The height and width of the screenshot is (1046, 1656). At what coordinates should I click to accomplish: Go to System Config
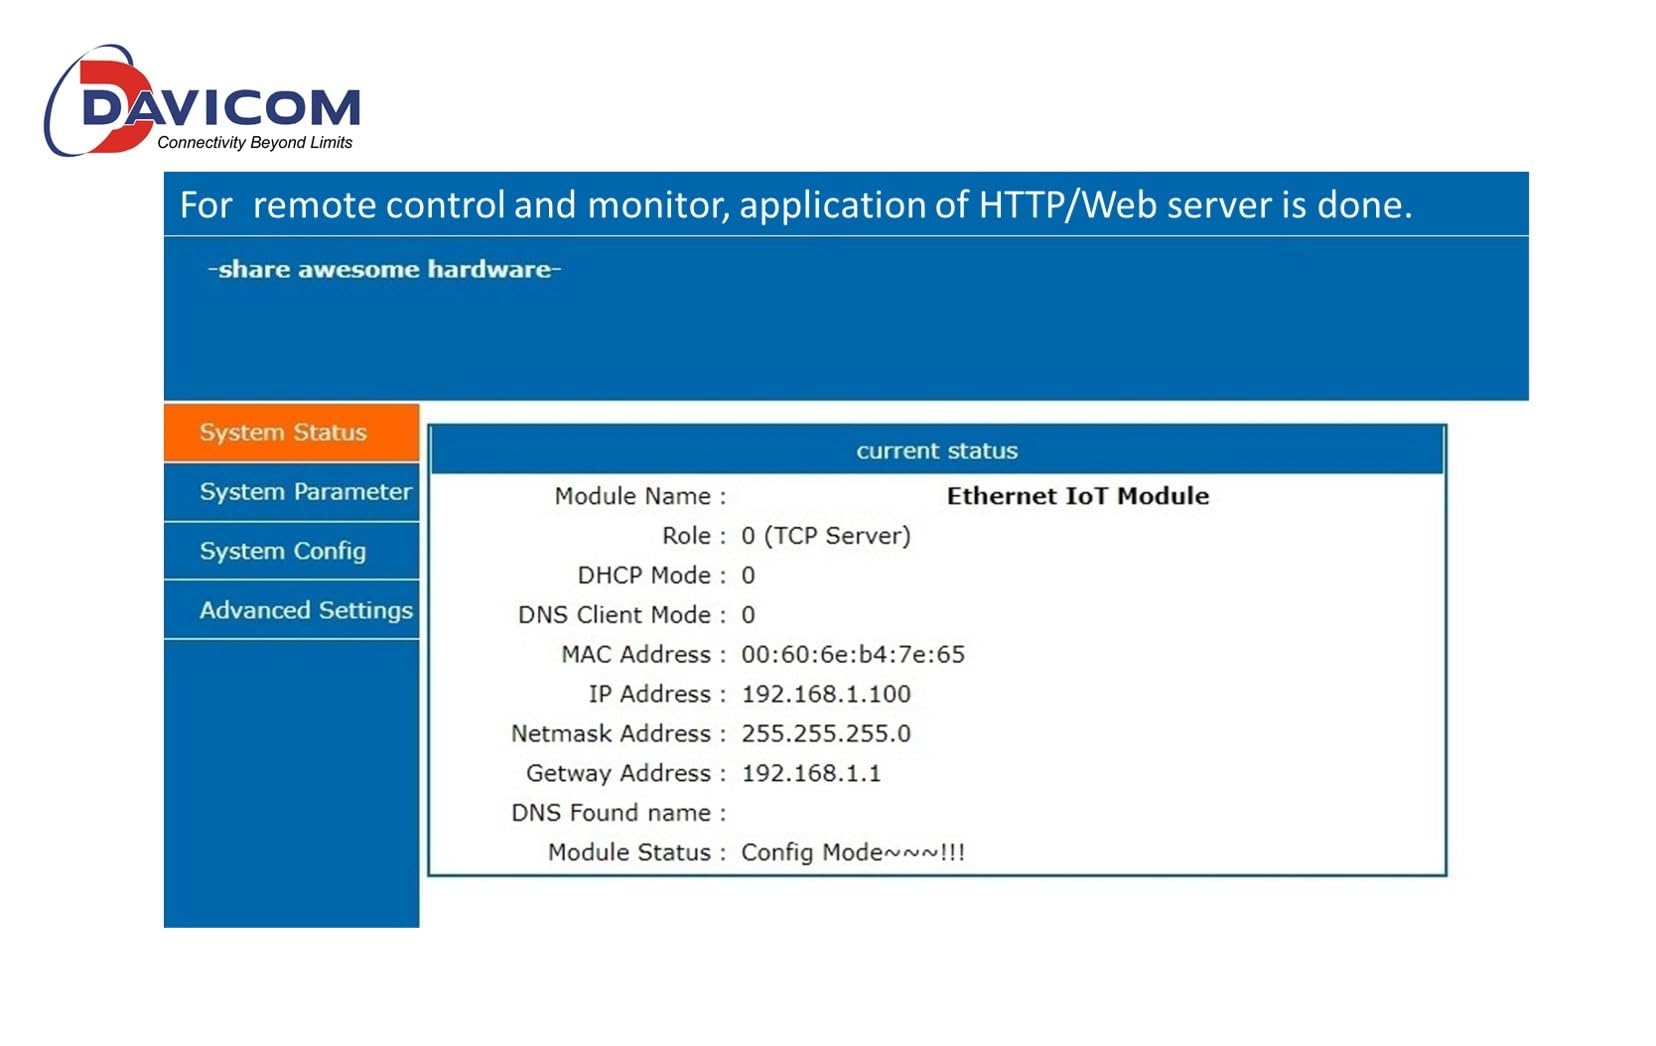click(x=291, y=551)
